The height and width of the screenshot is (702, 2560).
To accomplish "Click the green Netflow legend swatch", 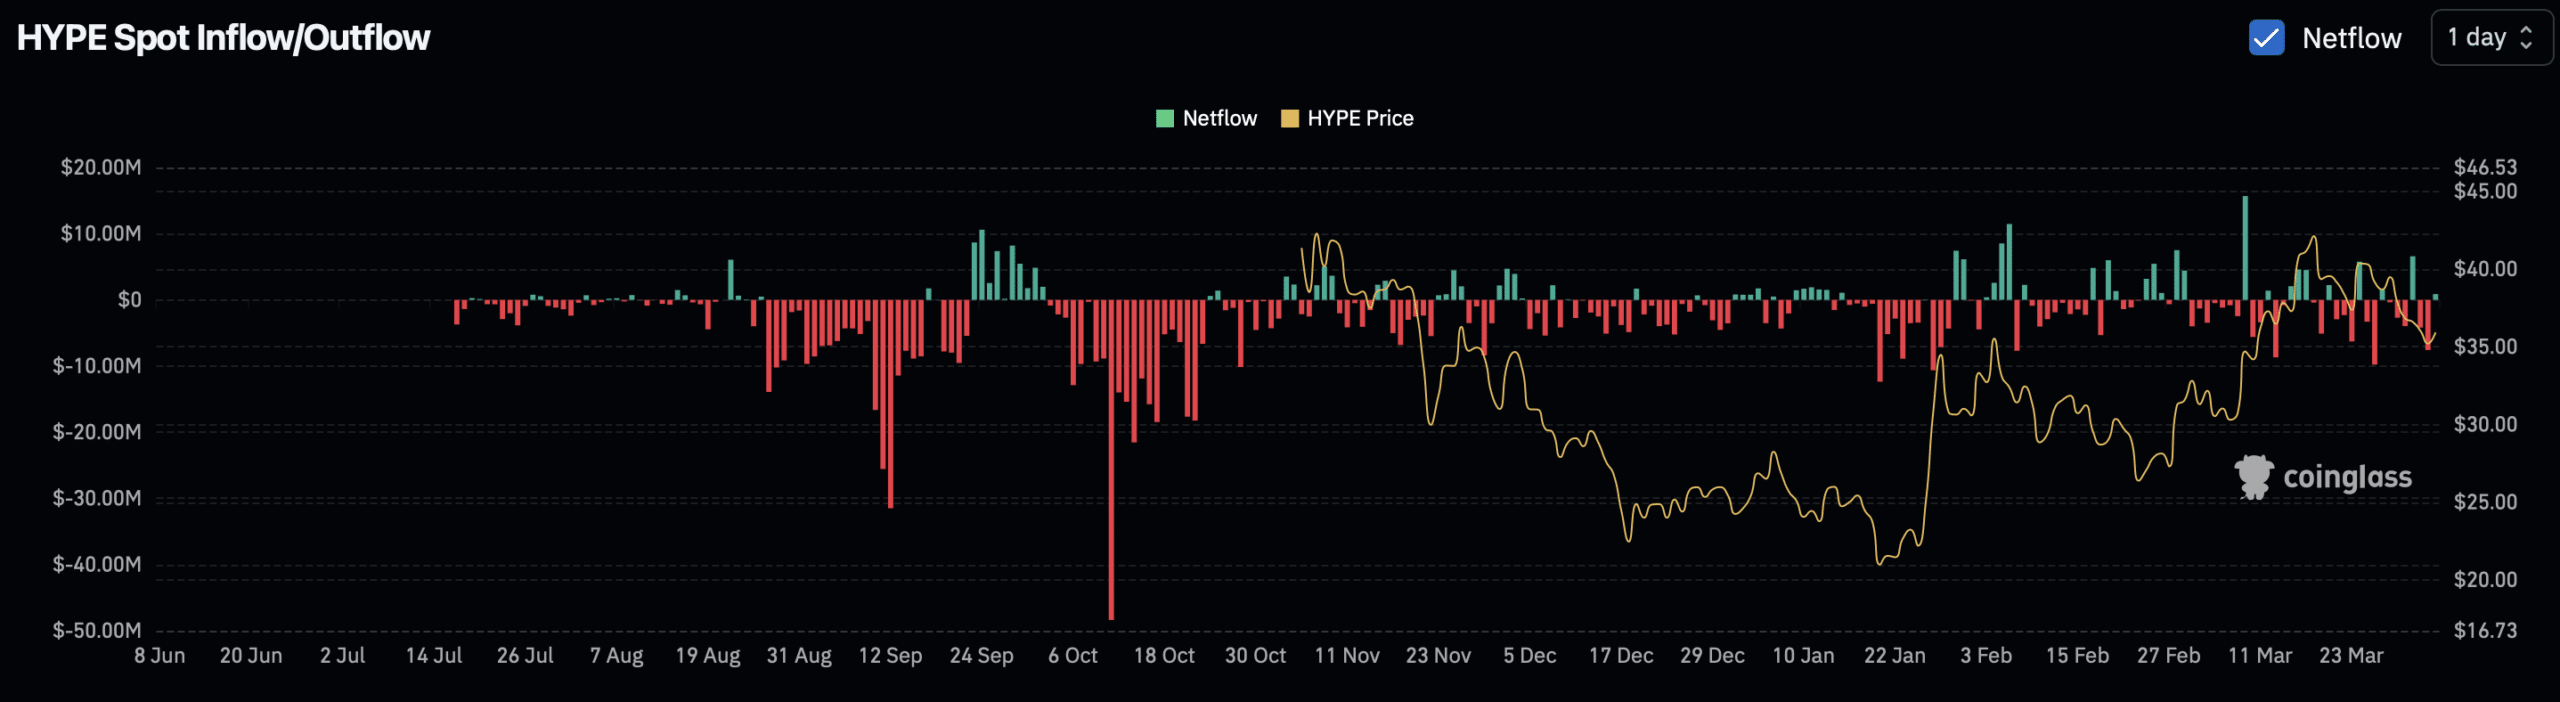I will point(1164,119).
